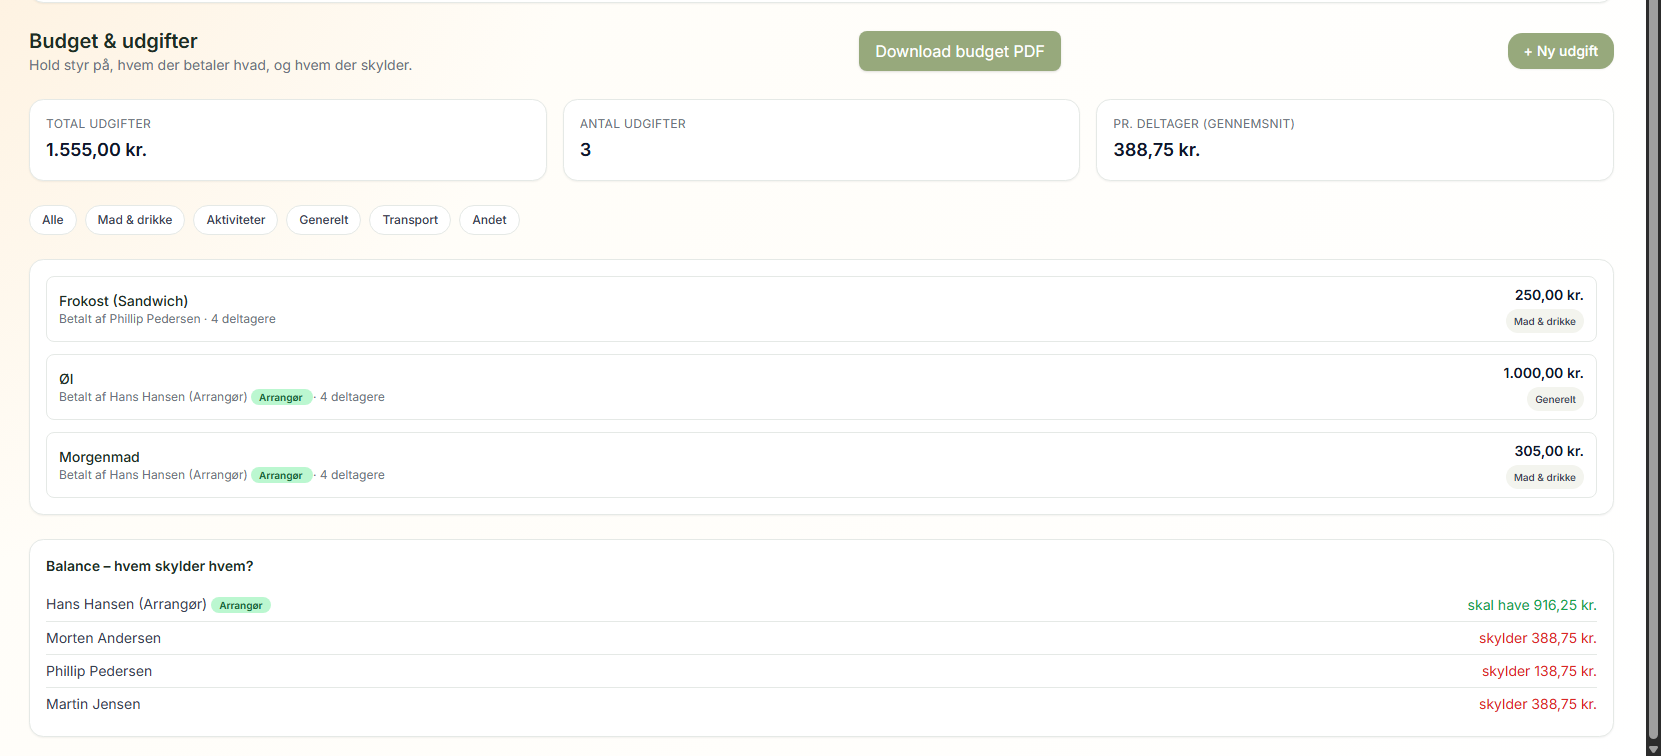
Task: Click the Pr. deltager average card
Action: tap(1354, 140)
